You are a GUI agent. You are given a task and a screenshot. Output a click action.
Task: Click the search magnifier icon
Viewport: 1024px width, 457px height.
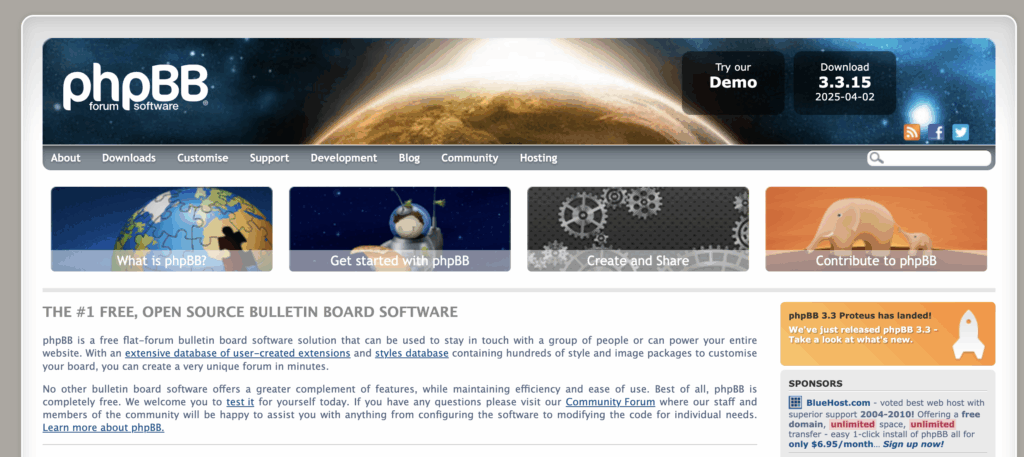tap(876, 158)
